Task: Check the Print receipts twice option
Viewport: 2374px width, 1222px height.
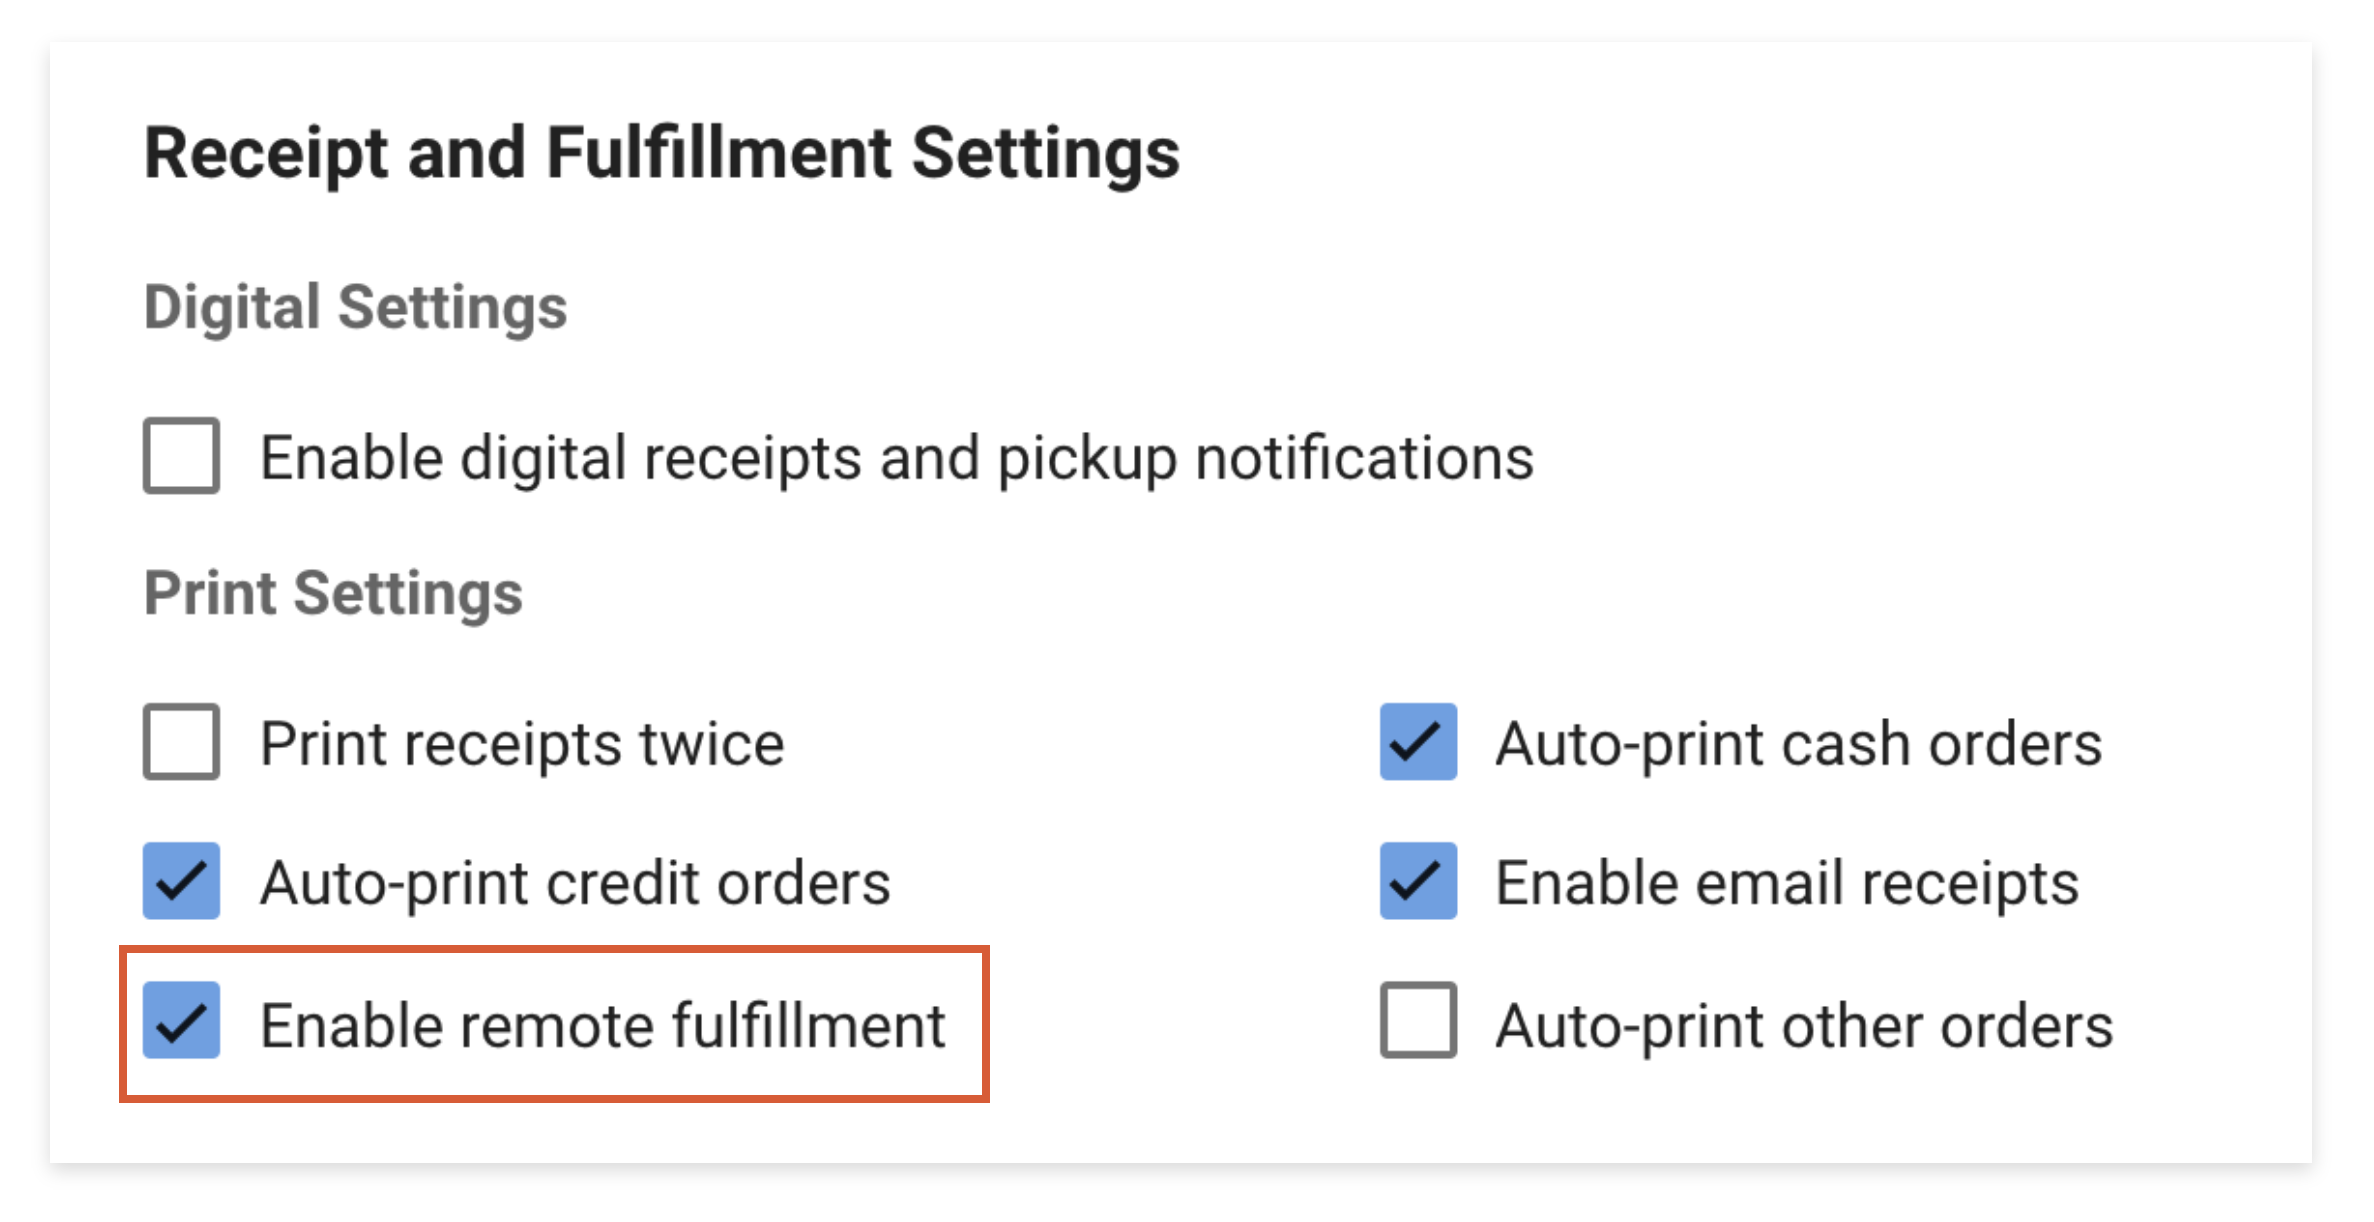Action: tap(181, 742)
